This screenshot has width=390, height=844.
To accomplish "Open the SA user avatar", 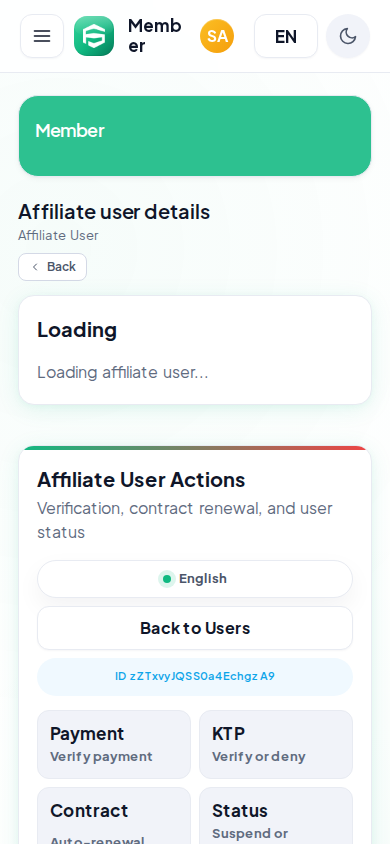I will pos(217,36).
